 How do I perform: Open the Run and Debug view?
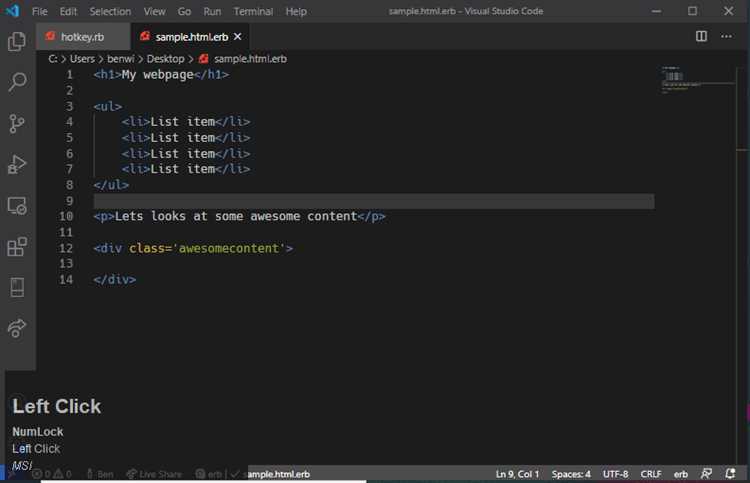tap(17, 165)
